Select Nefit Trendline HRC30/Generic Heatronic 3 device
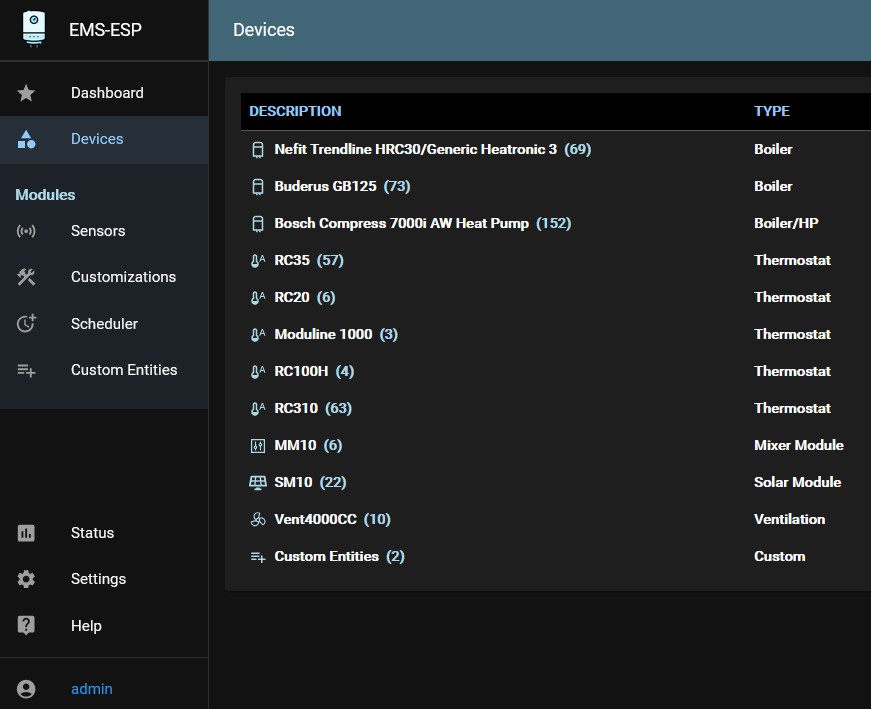The width and height of the screenshot is (871, 709). (x=555, y=149)
